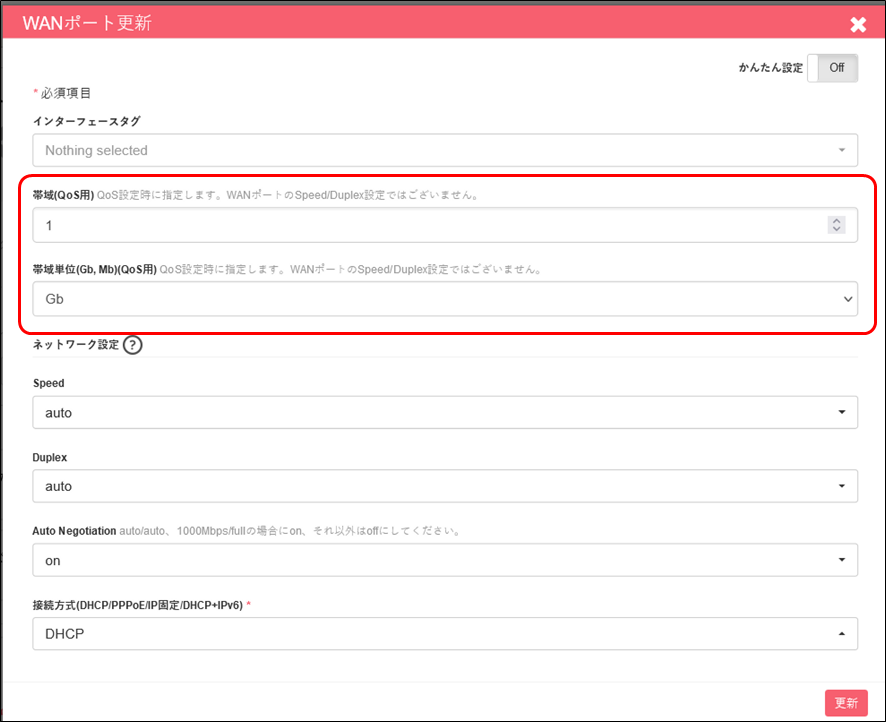Click the Duplex label text
Image resolution: width=886 pixels, height=722 pixels.
pyautogui.click(x=50, y=458)
